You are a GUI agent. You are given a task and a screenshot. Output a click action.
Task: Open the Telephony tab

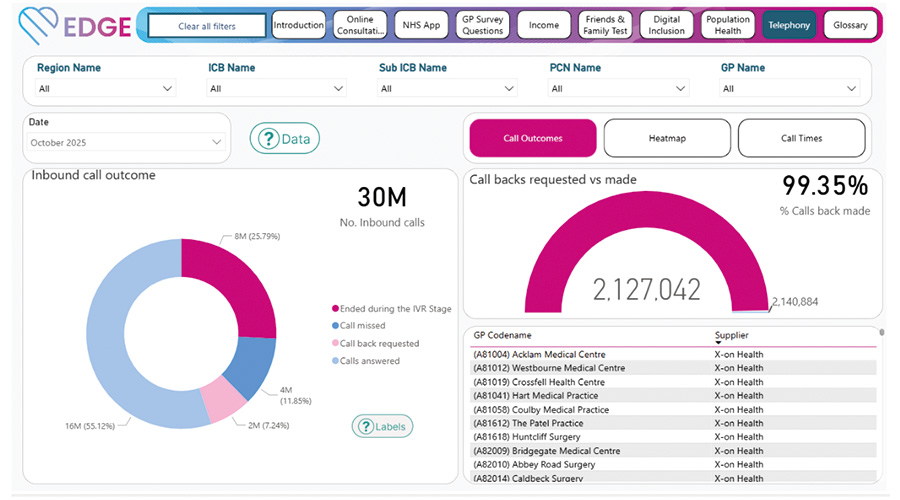point(789,25)
